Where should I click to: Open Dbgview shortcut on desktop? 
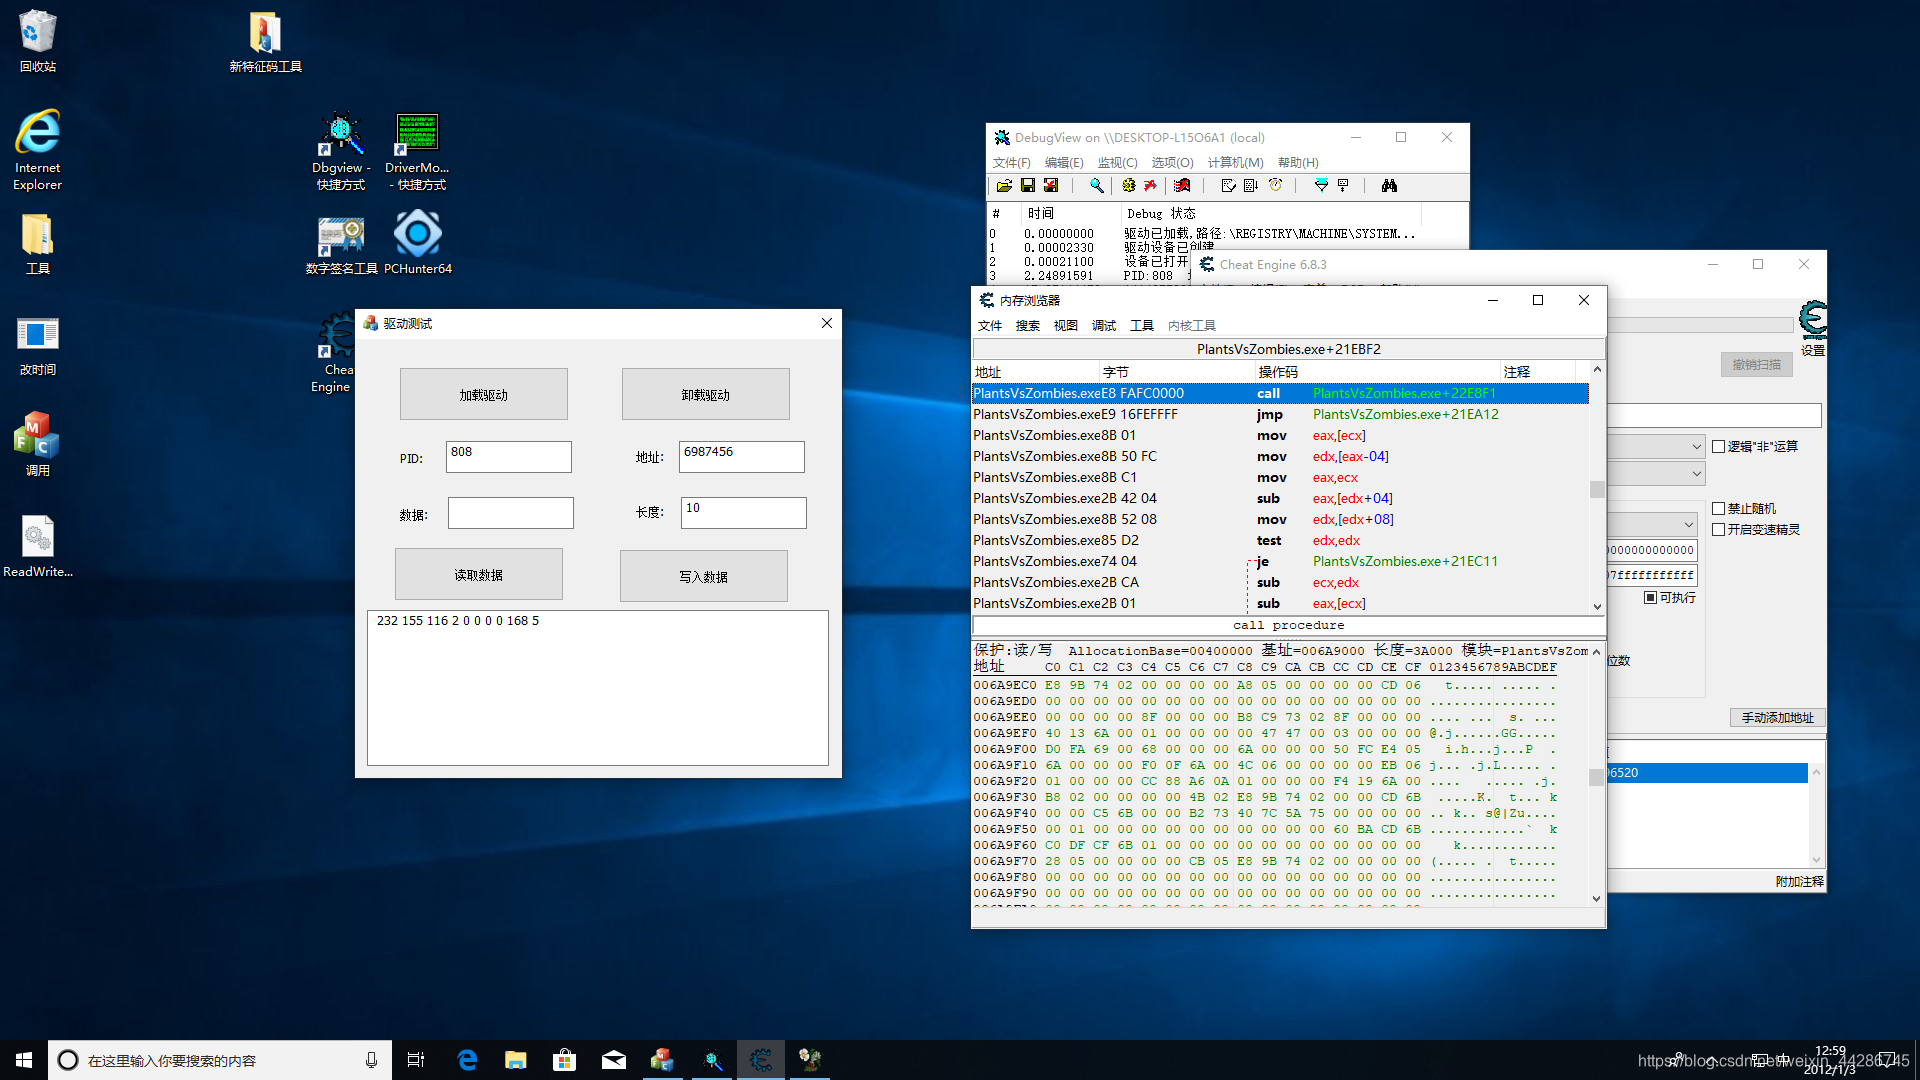click(x=340, y=151)
